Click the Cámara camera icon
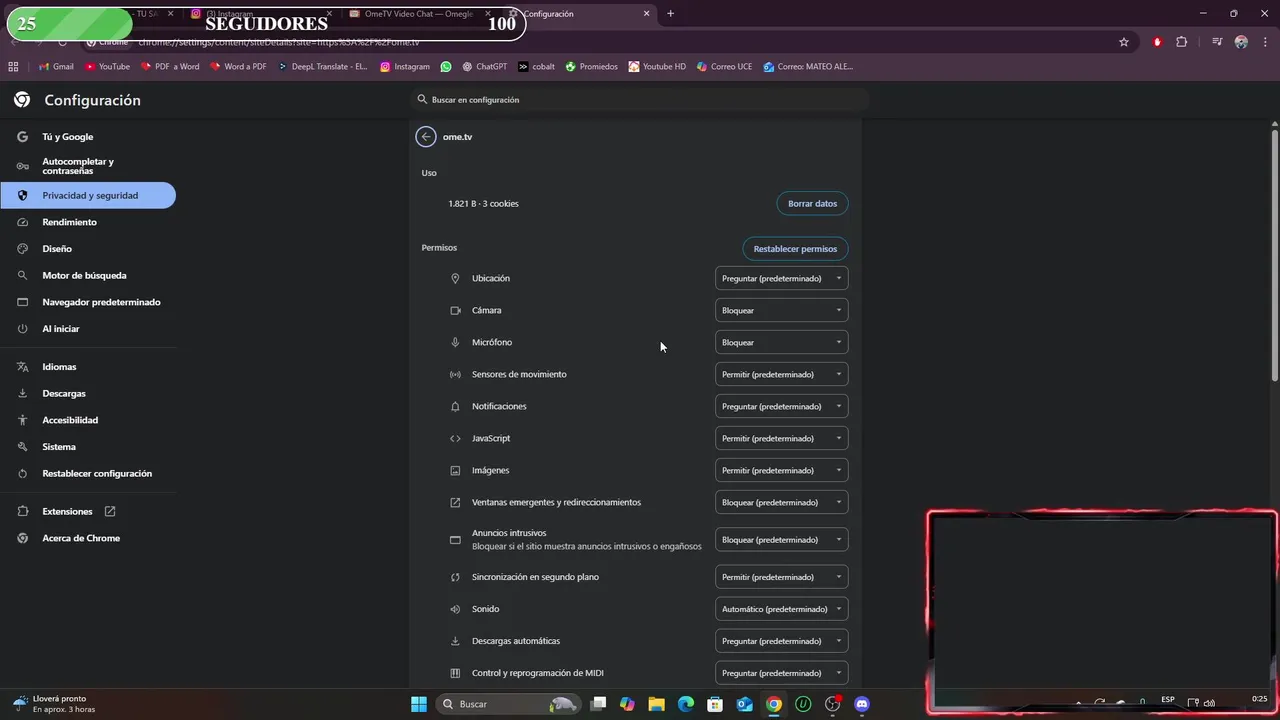The image size is (1280, 720). (455, 310)
